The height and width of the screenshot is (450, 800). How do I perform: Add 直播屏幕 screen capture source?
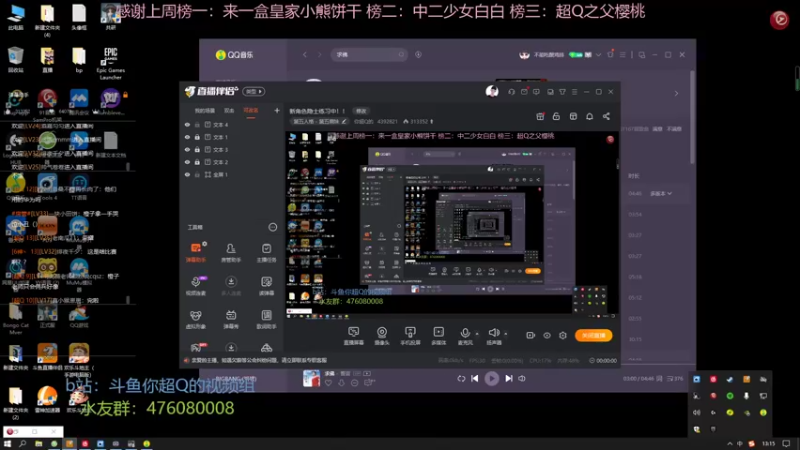pyautogui.click(x=354, y=336)
